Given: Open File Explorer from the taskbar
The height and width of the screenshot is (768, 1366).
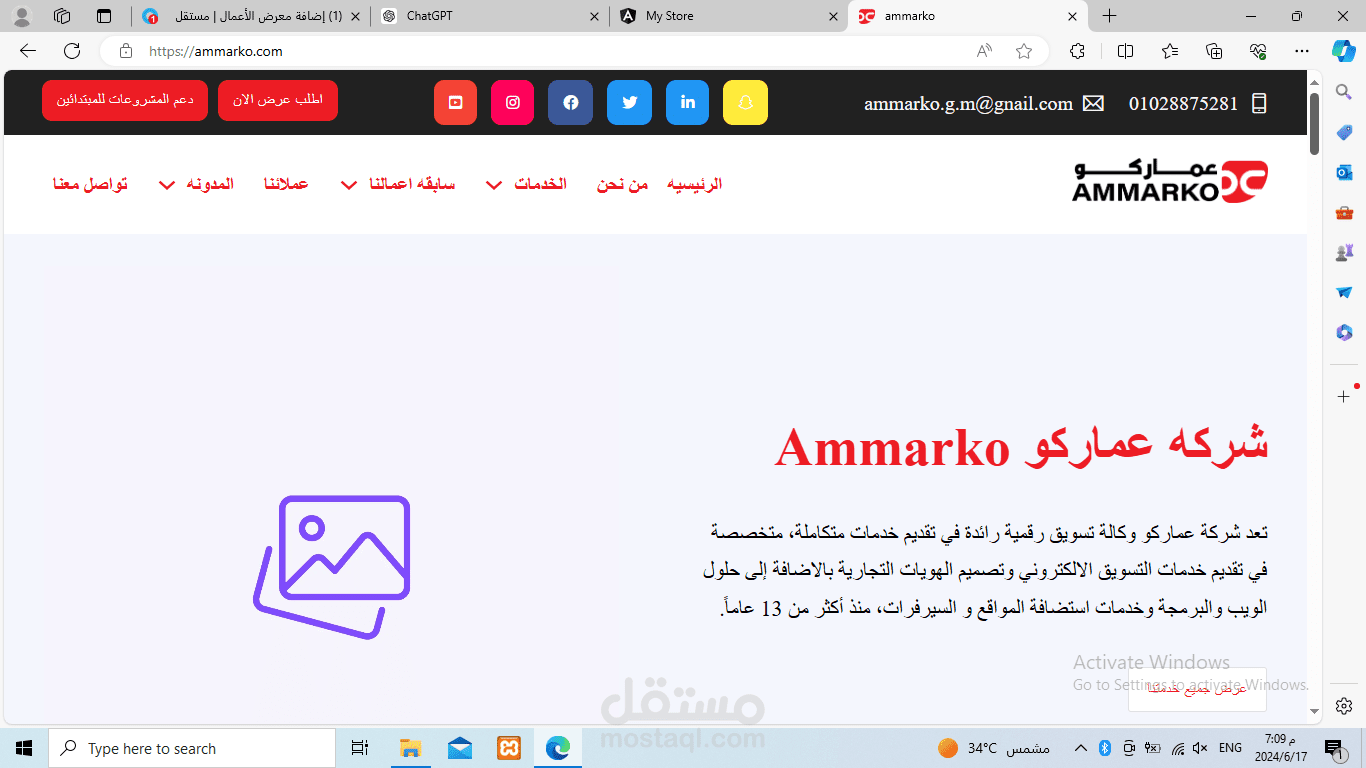Looking at the screenshot, I should coord(410,748).
